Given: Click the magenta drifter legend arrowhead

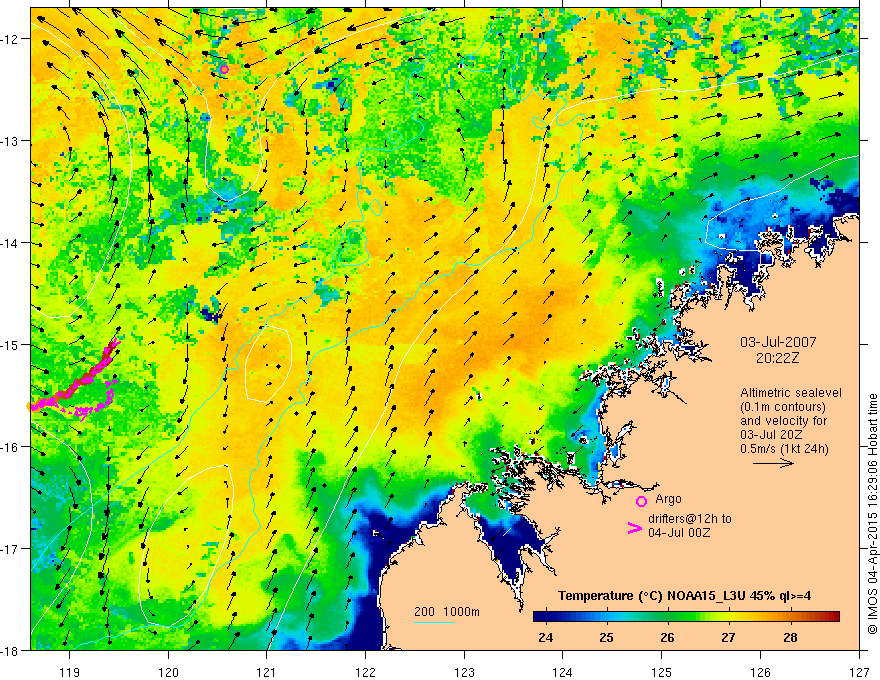Looking at the screenshot, I should (635, 527).
